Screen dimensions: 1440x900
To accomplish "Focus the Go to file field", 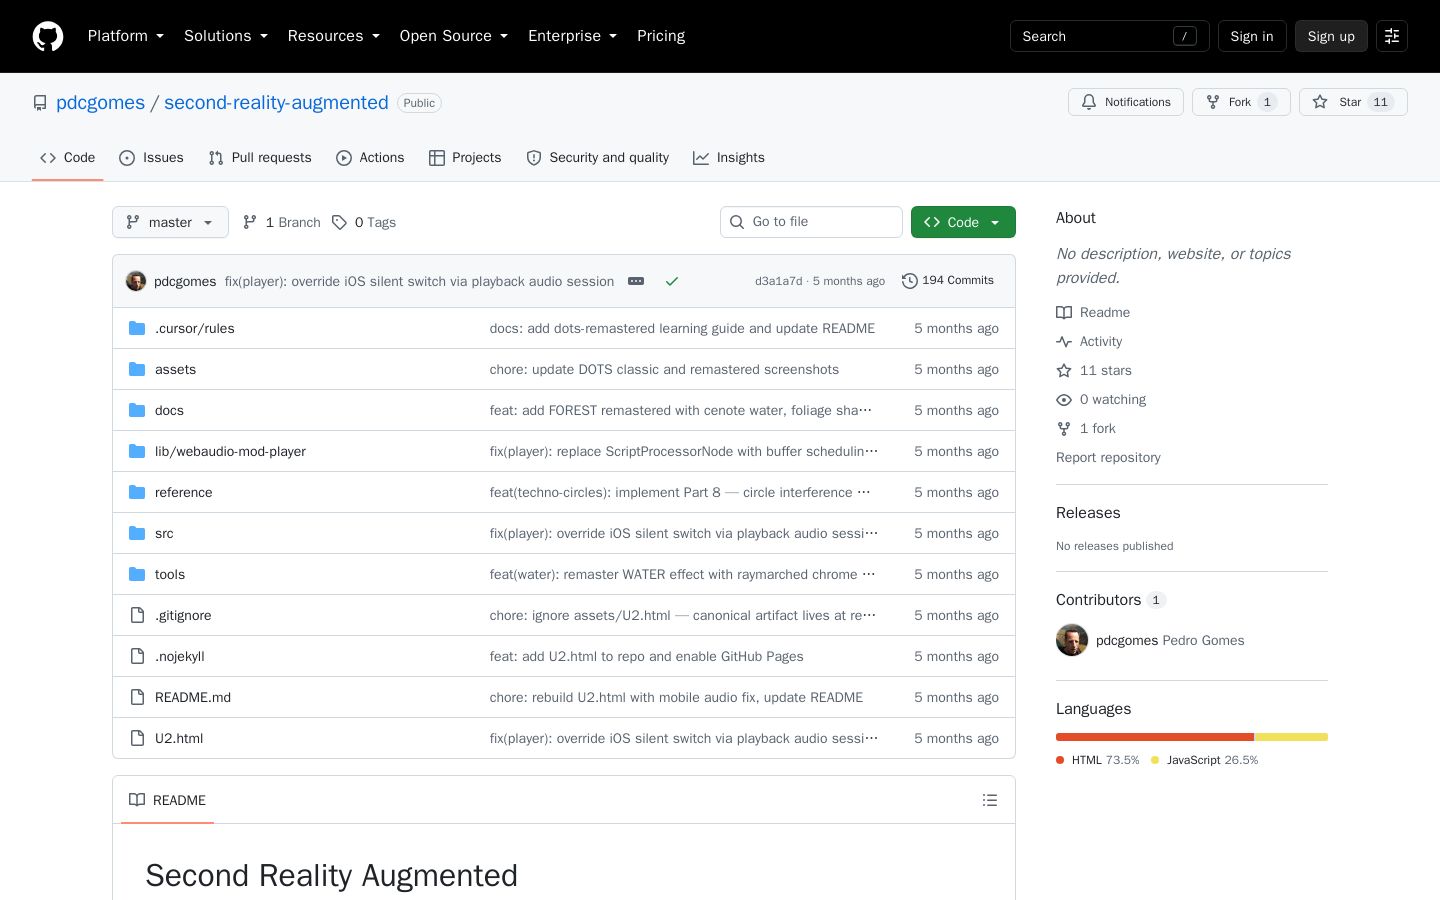I will coord(811,222).
